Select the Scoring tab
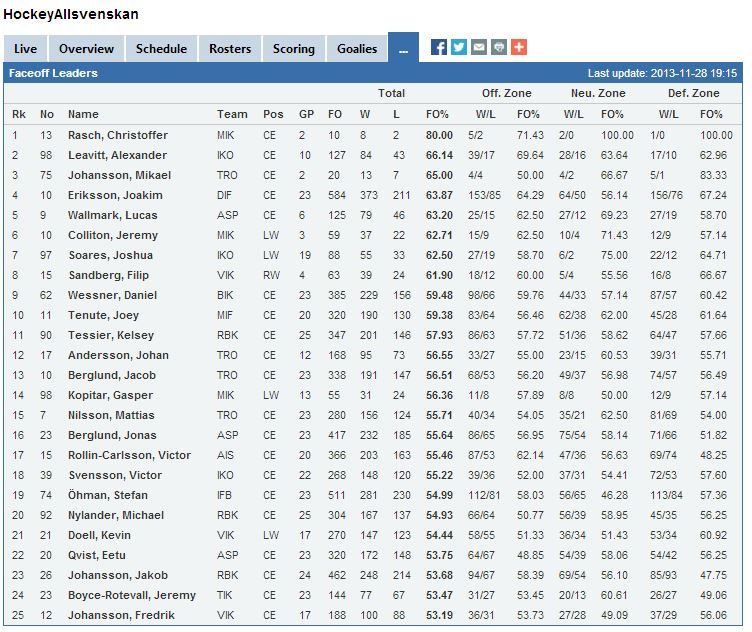The height and width of the screenshot is (632, 752). point(294,49)
